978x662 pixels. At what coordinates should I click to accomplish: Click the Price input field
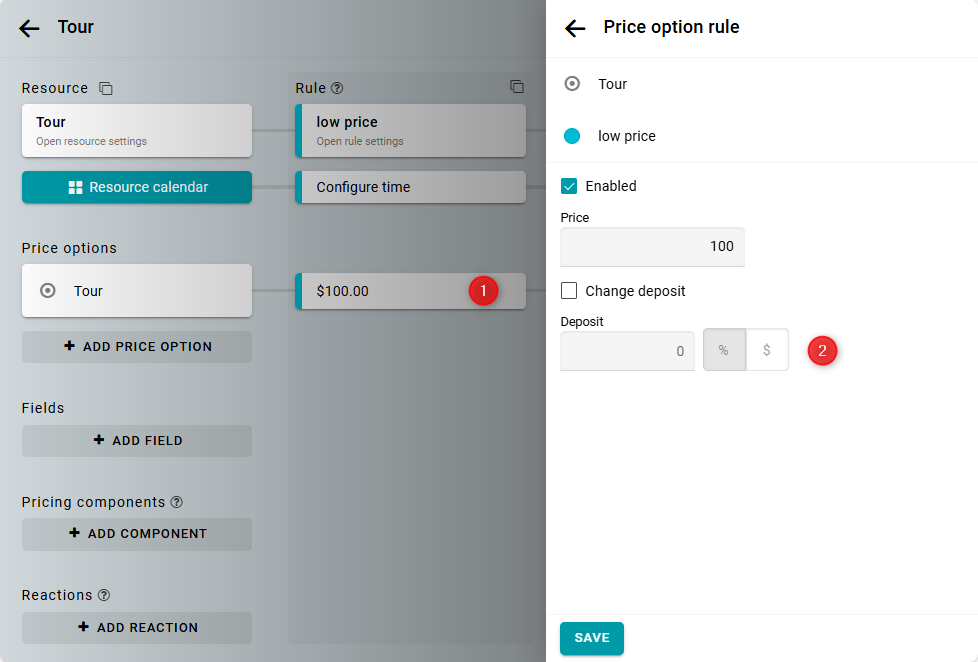652,247
